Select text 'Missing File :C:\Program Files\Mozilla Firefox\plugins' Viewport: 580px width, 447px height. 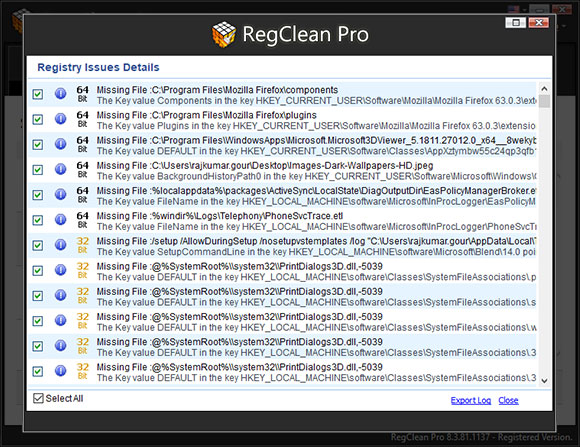[x=207, y=115]
